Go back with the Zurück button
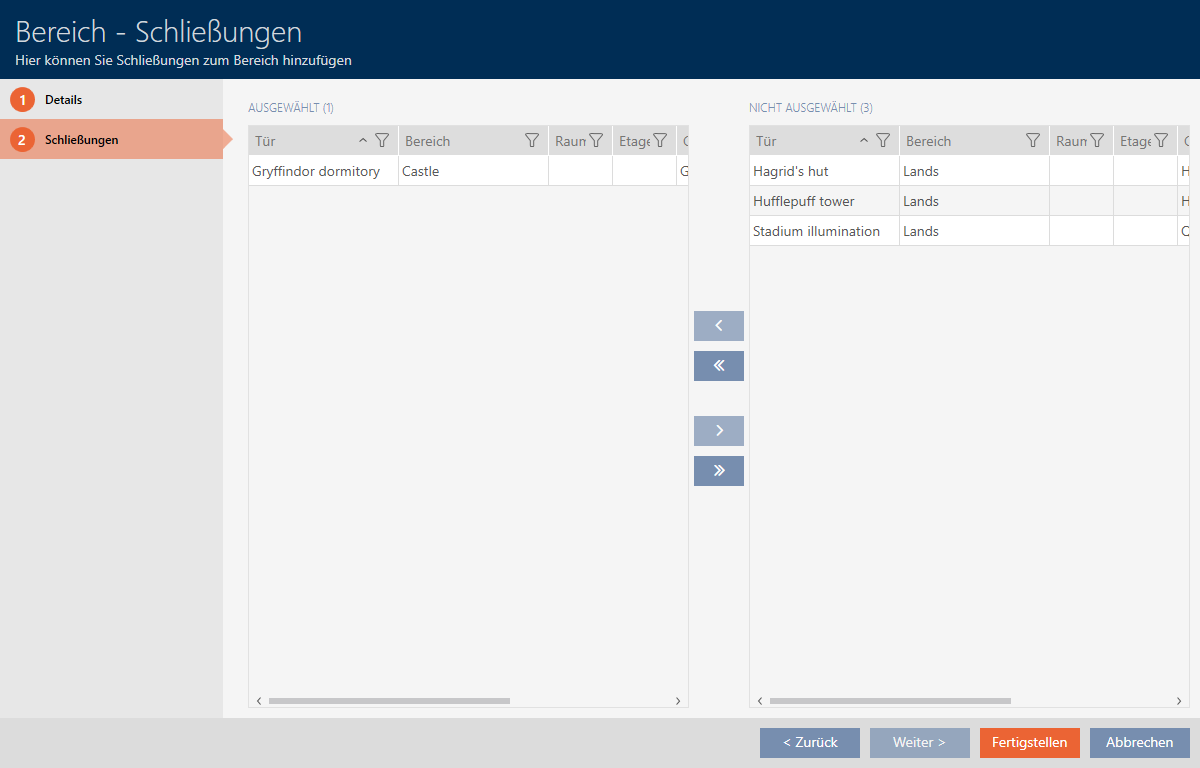This screenshot has height=768, width=1200. (809, 742)
